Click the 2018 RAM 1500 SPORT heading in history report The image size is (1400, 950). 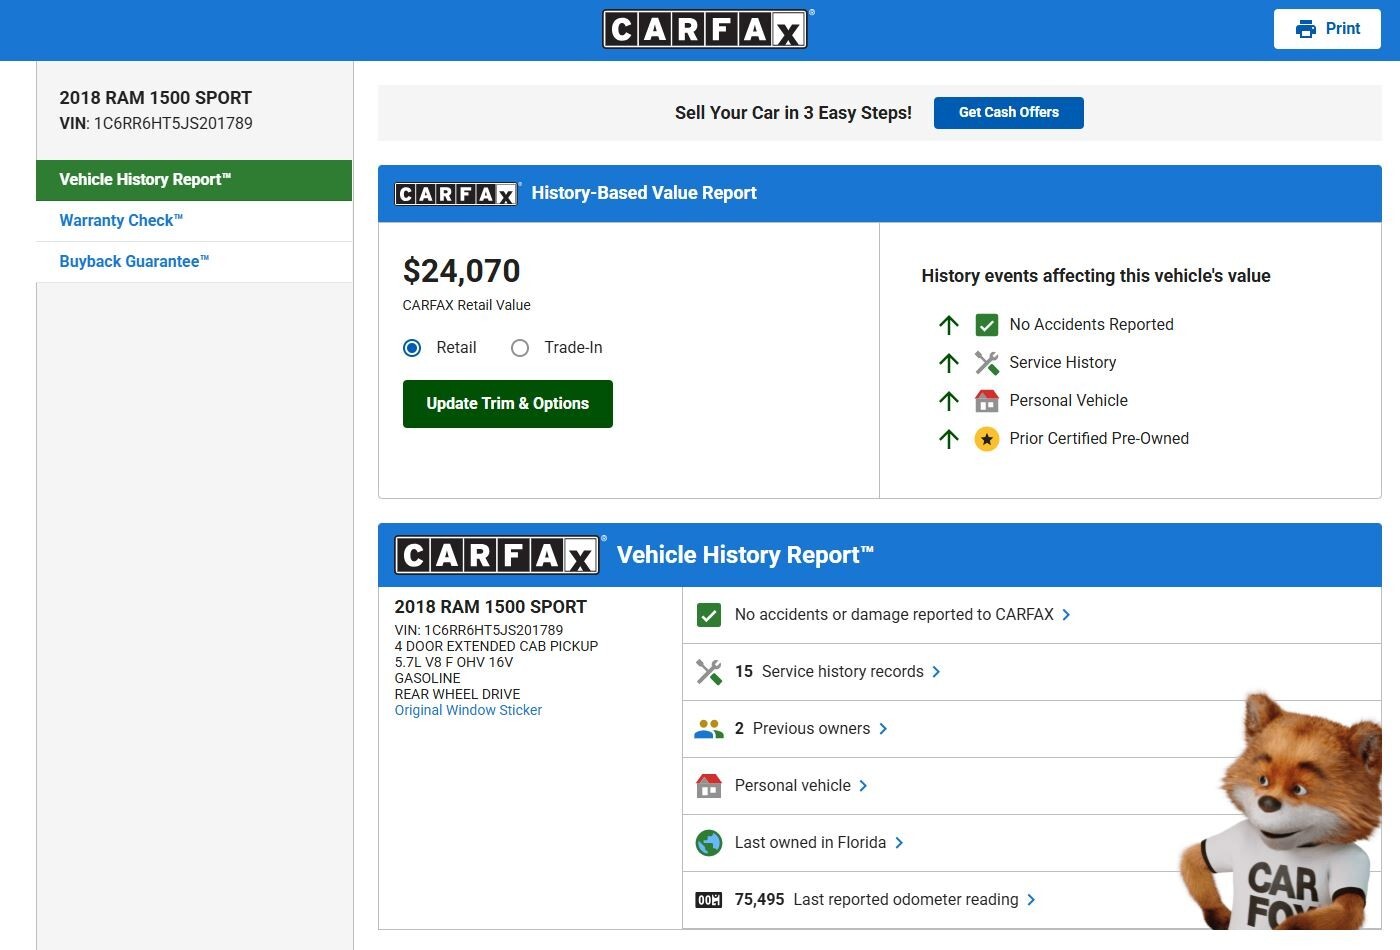point(491,607)
